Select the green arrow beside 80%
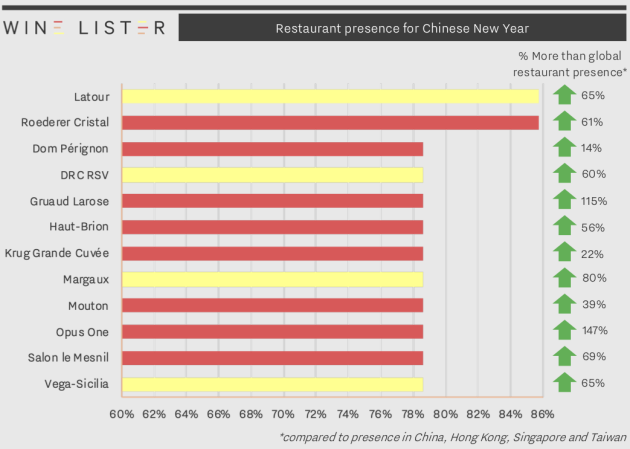 (x=565, y=278)
